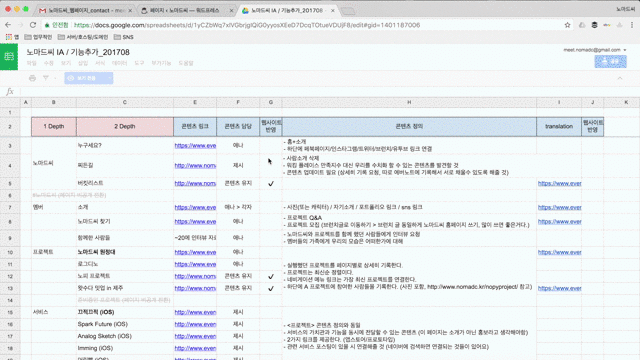Click the view-only mode button

(x=85, y=78)
